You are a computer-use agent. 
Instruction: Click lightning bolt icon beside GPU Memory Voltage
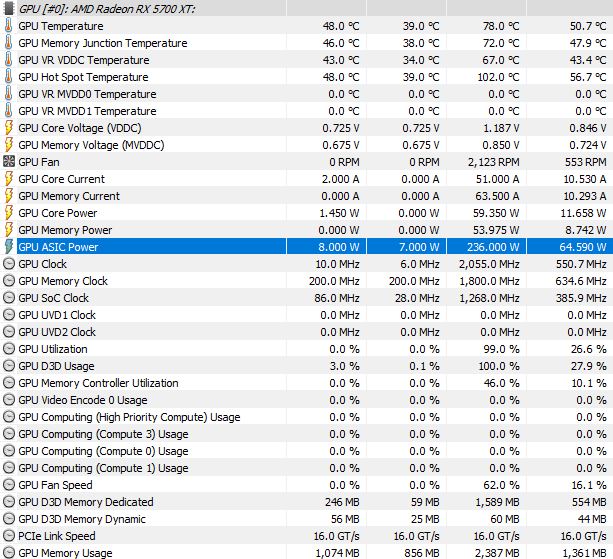[x=9, y=145]
